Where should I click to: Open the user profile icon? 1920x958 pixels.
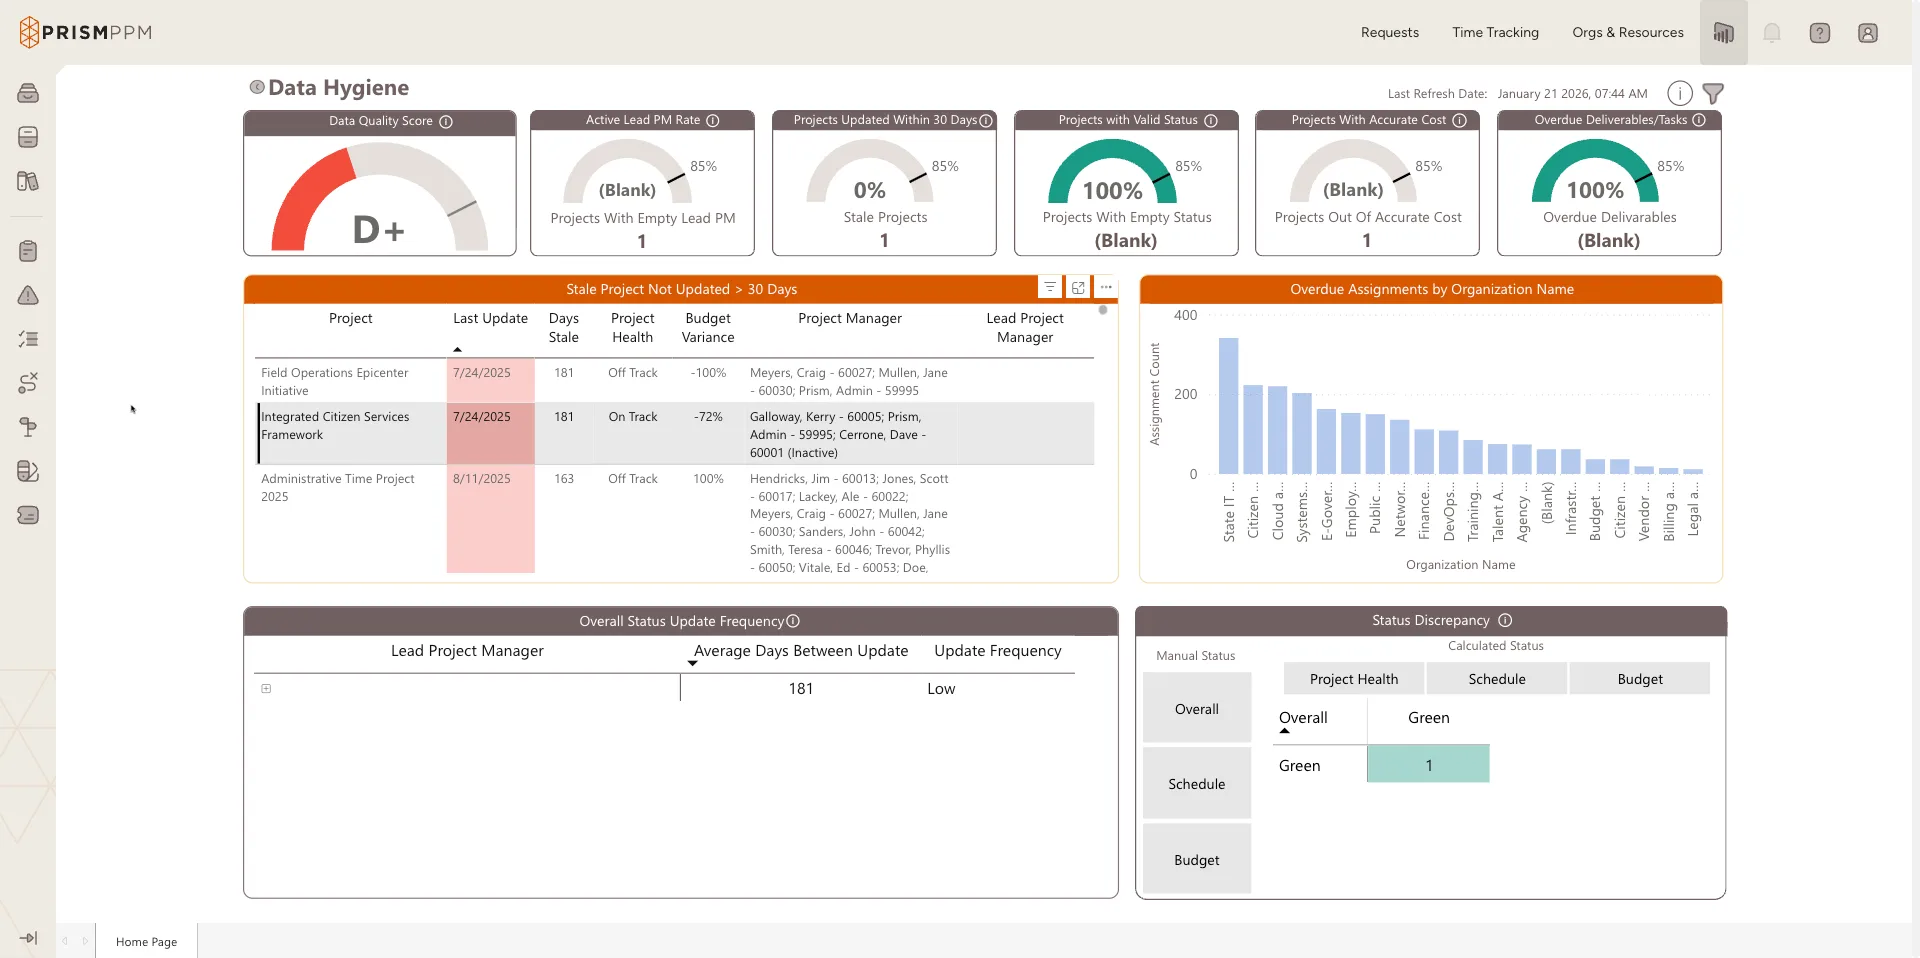click(x=1868, y=33)
